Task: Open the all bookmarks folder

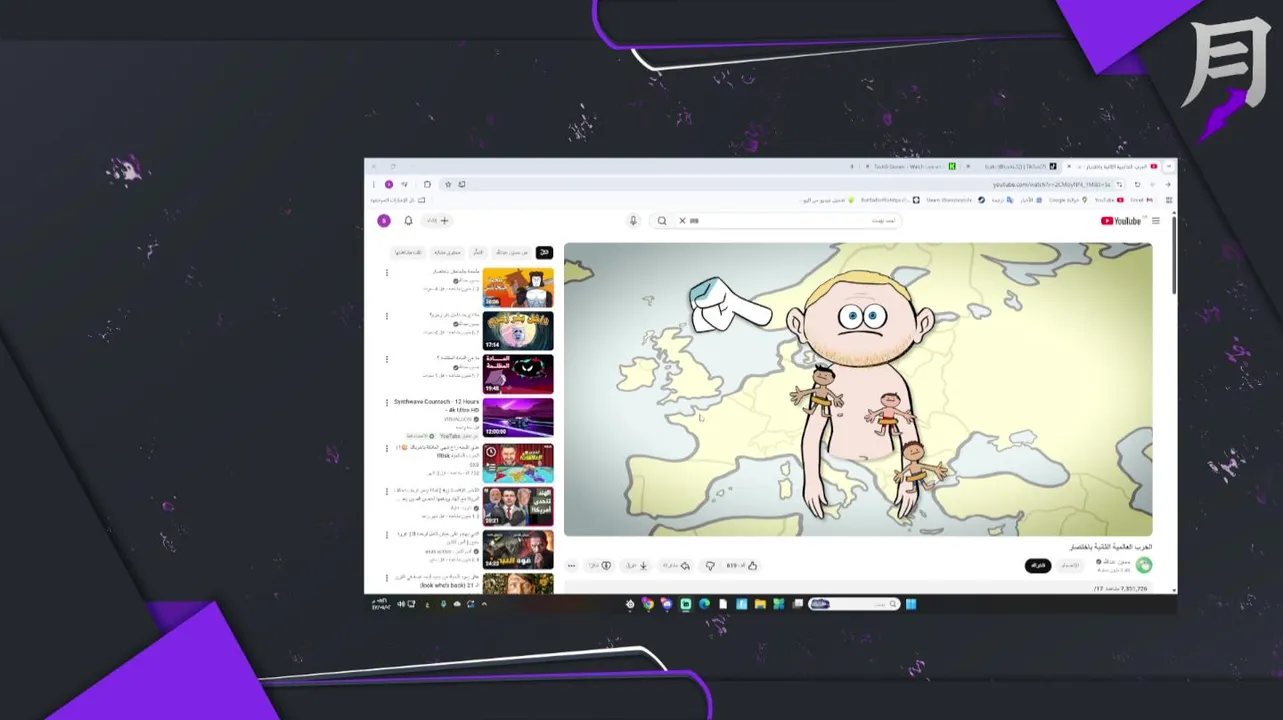Action: pyautogui.click(x=398, y=200)
